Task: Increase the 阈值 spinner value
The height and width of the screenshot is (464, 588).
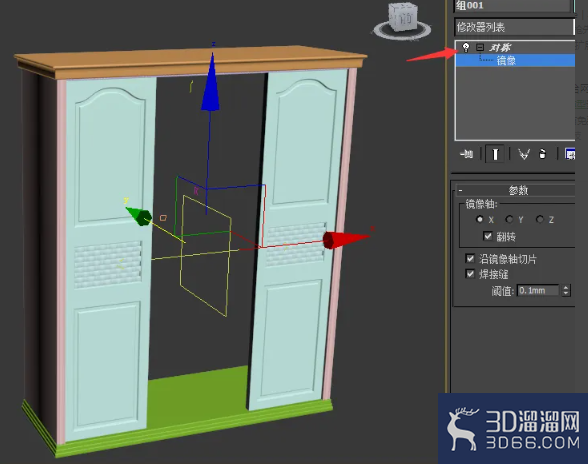Action: pos(566,287)
